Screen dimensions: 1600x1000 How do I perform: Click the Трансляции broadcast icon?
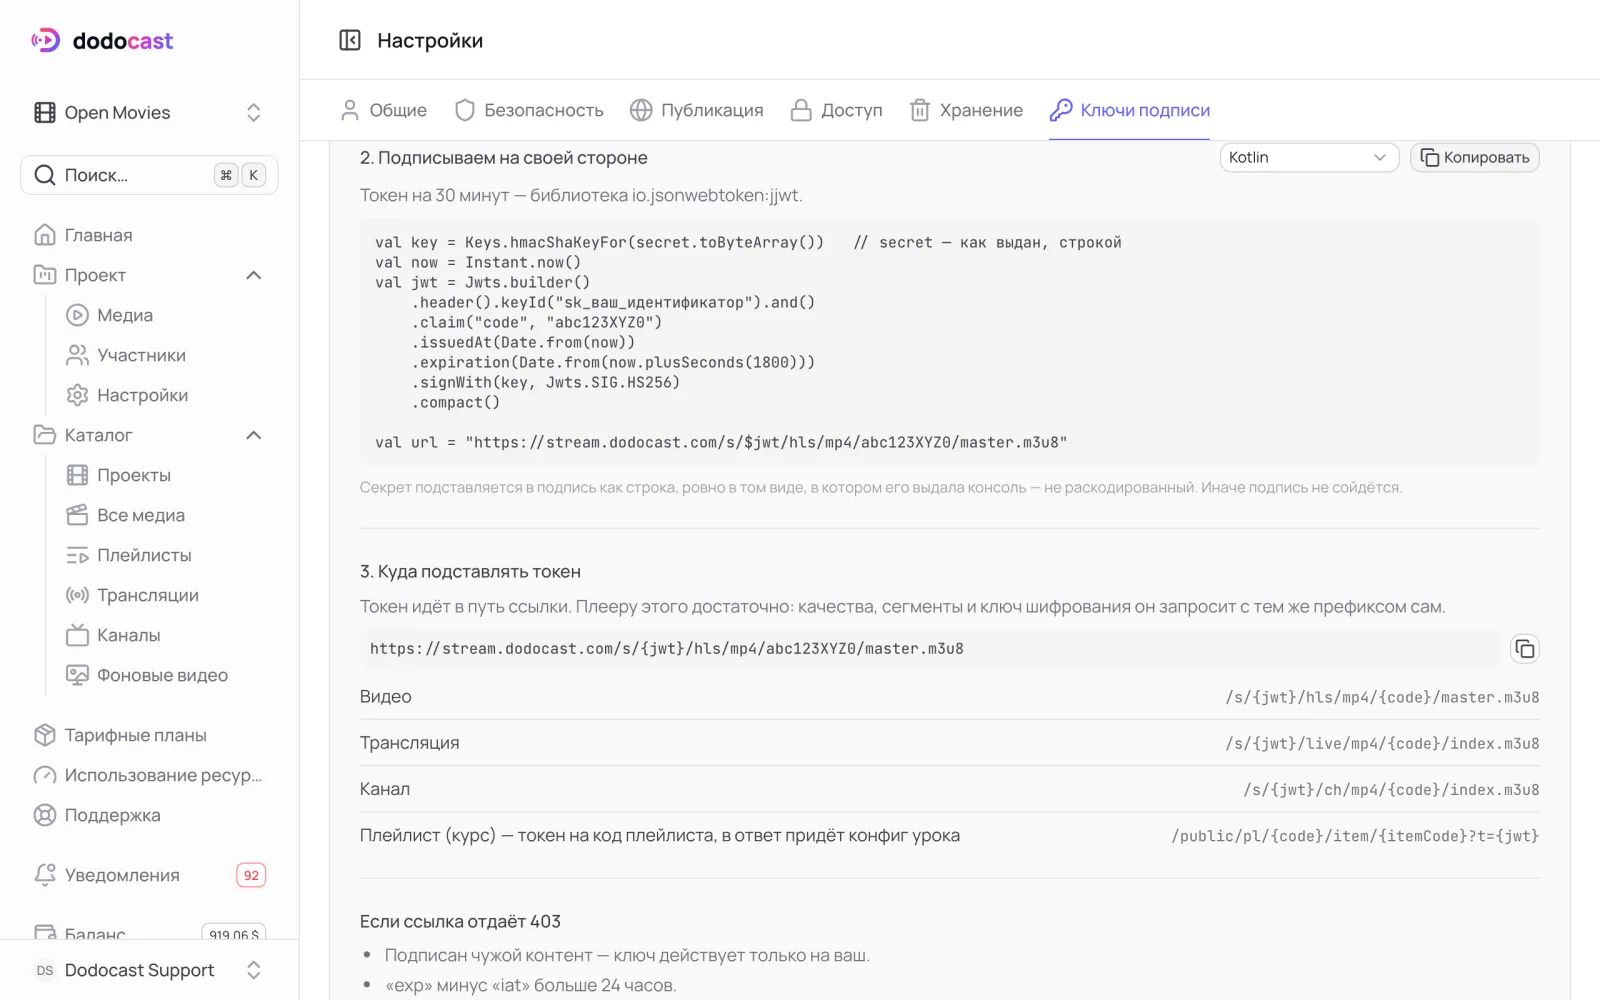click(x=77, y=595)
